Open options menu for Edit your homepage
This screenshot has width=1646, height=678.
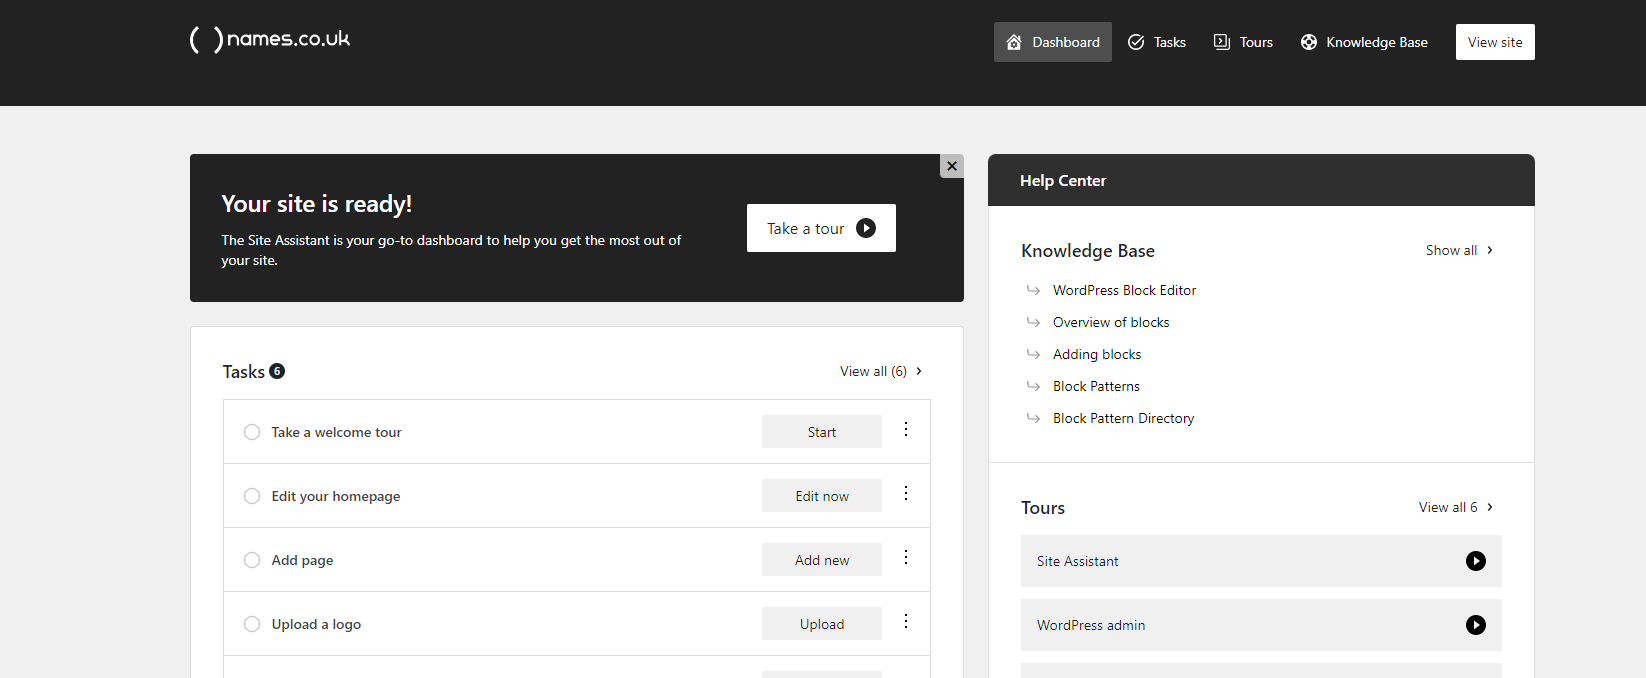[906, 494]
